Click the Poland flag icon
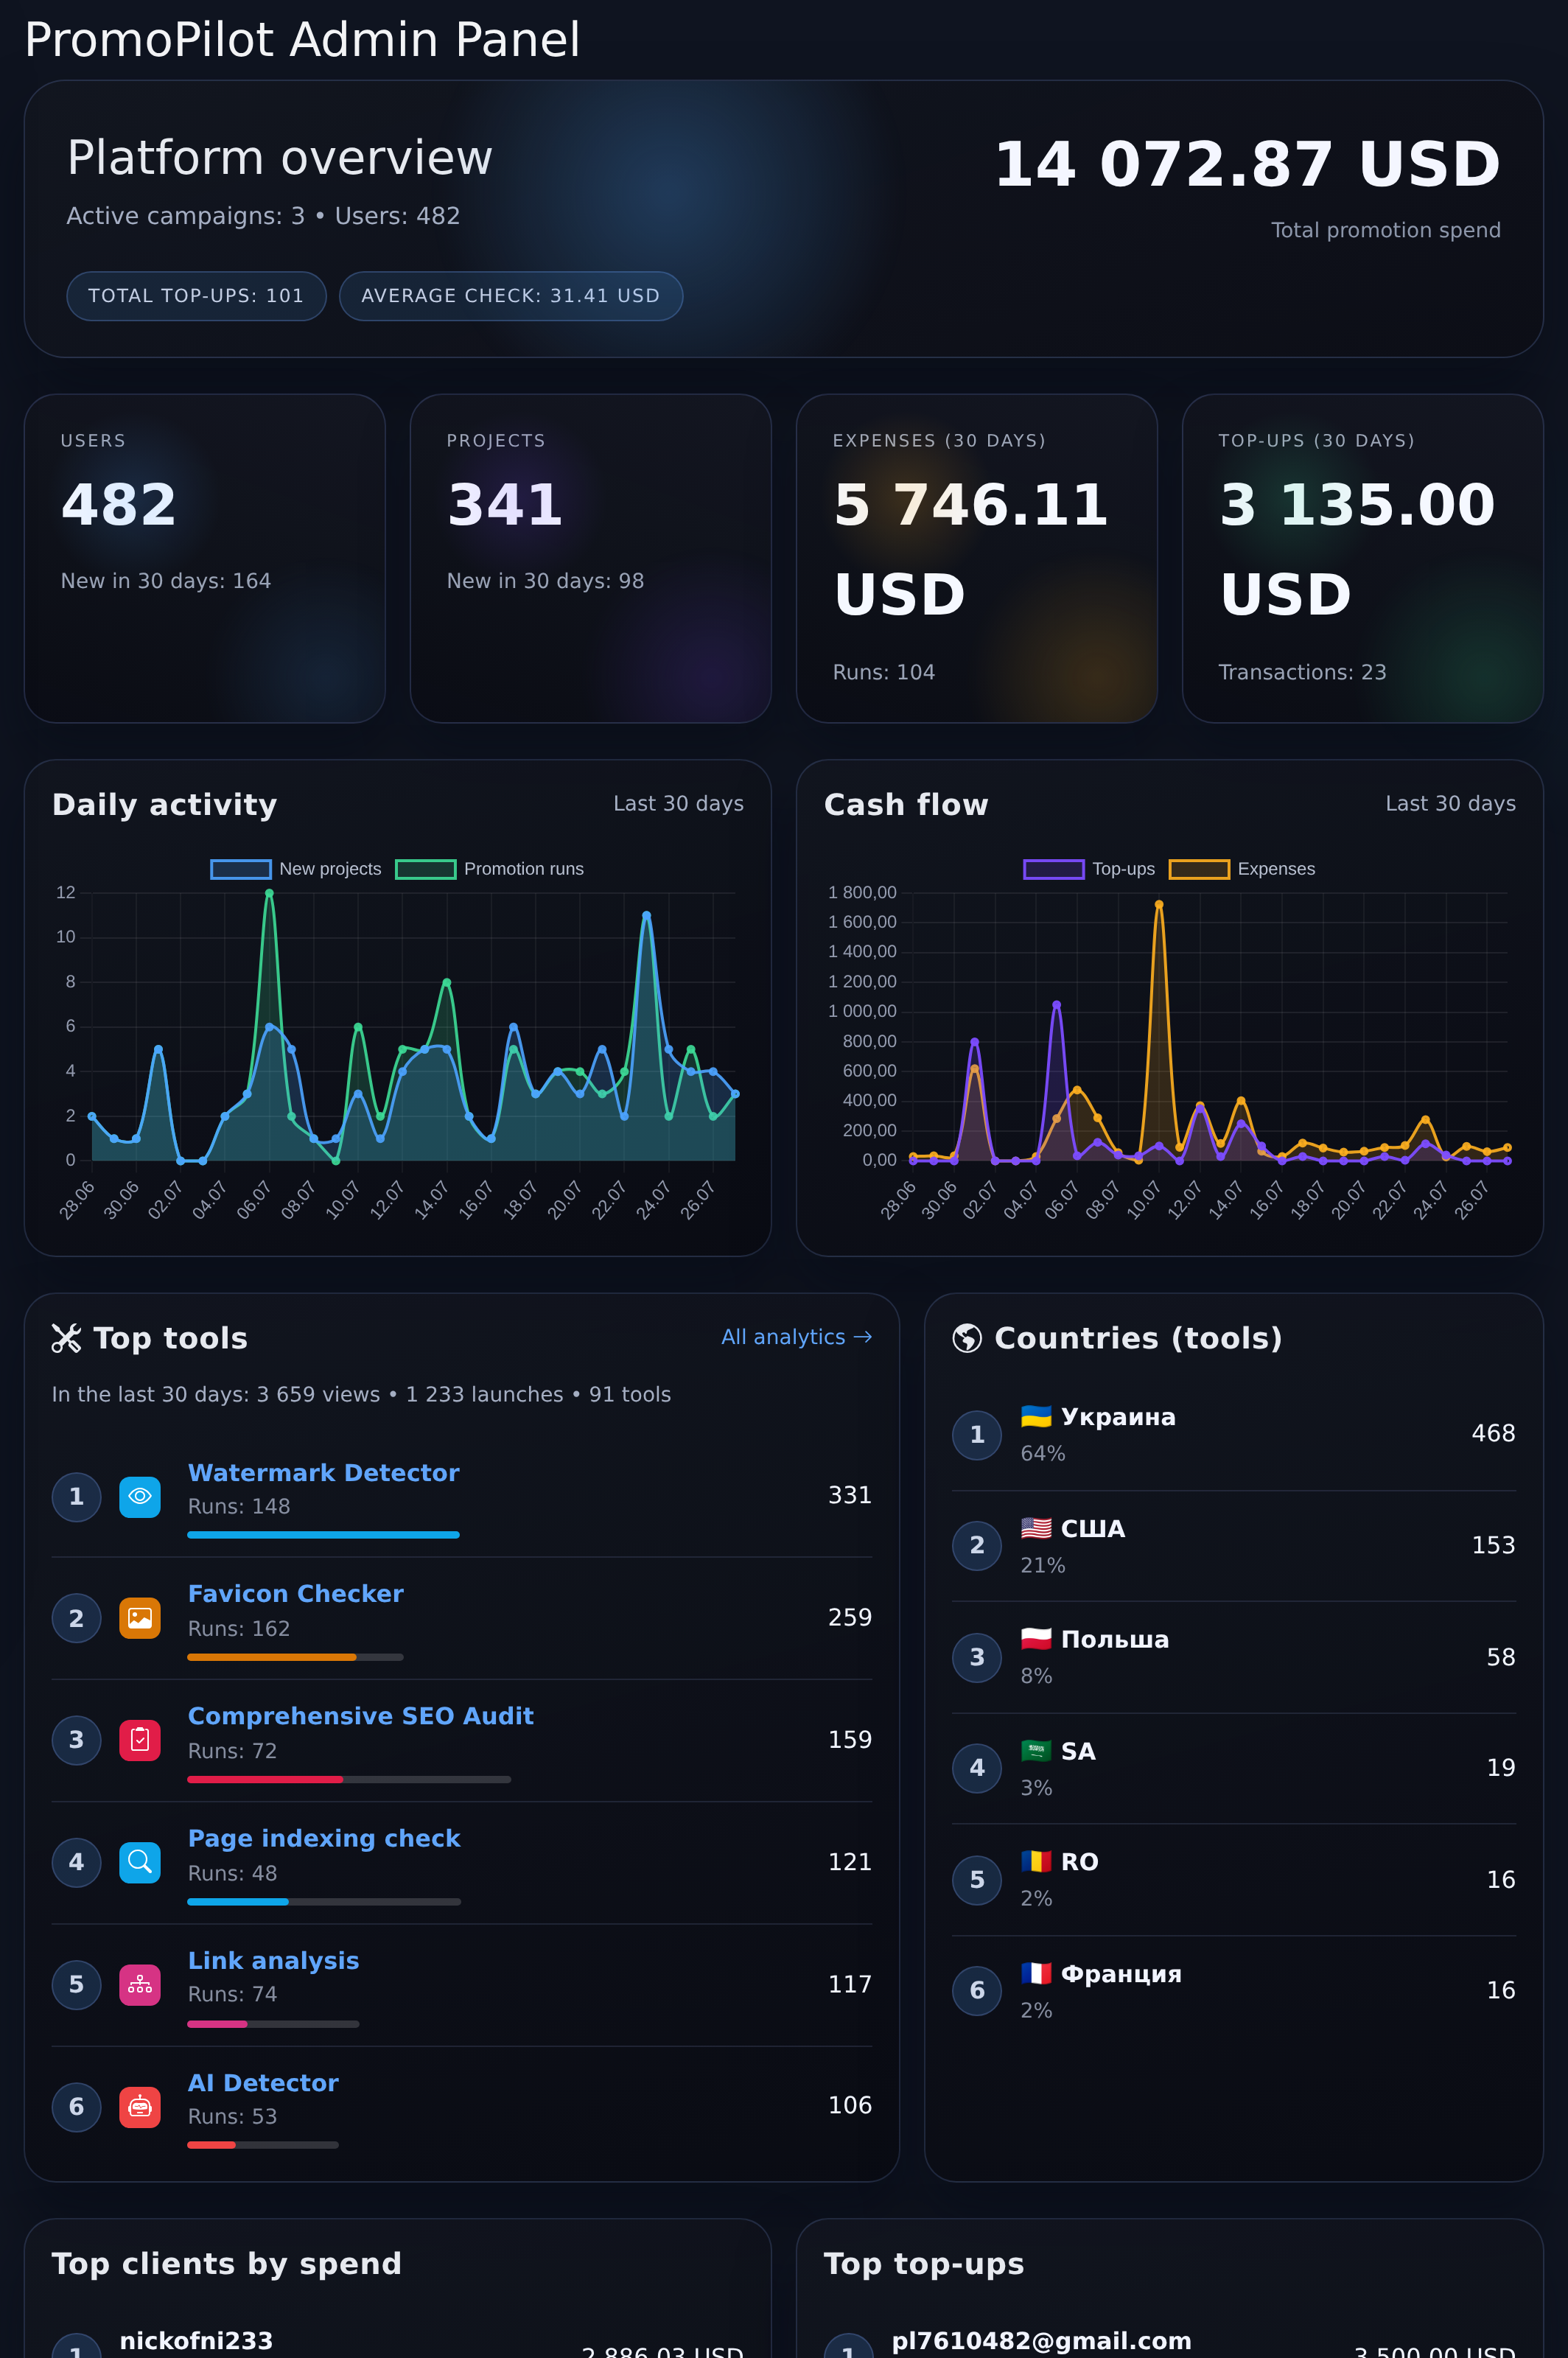This screenshot has width=1568, height=2358. pyautogui.click(x=1036, y=1639)
